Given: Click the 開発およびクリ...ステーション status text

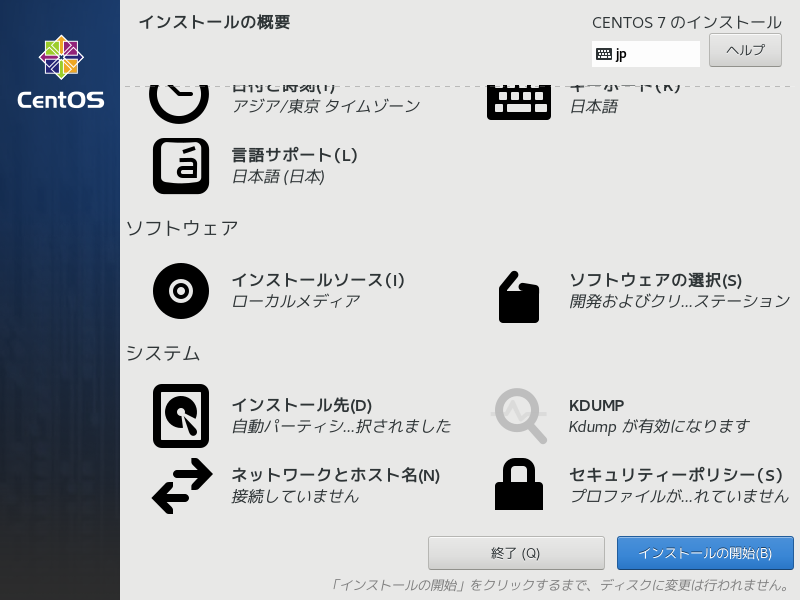Looking at the screenshot, I should tap(680, 301).
